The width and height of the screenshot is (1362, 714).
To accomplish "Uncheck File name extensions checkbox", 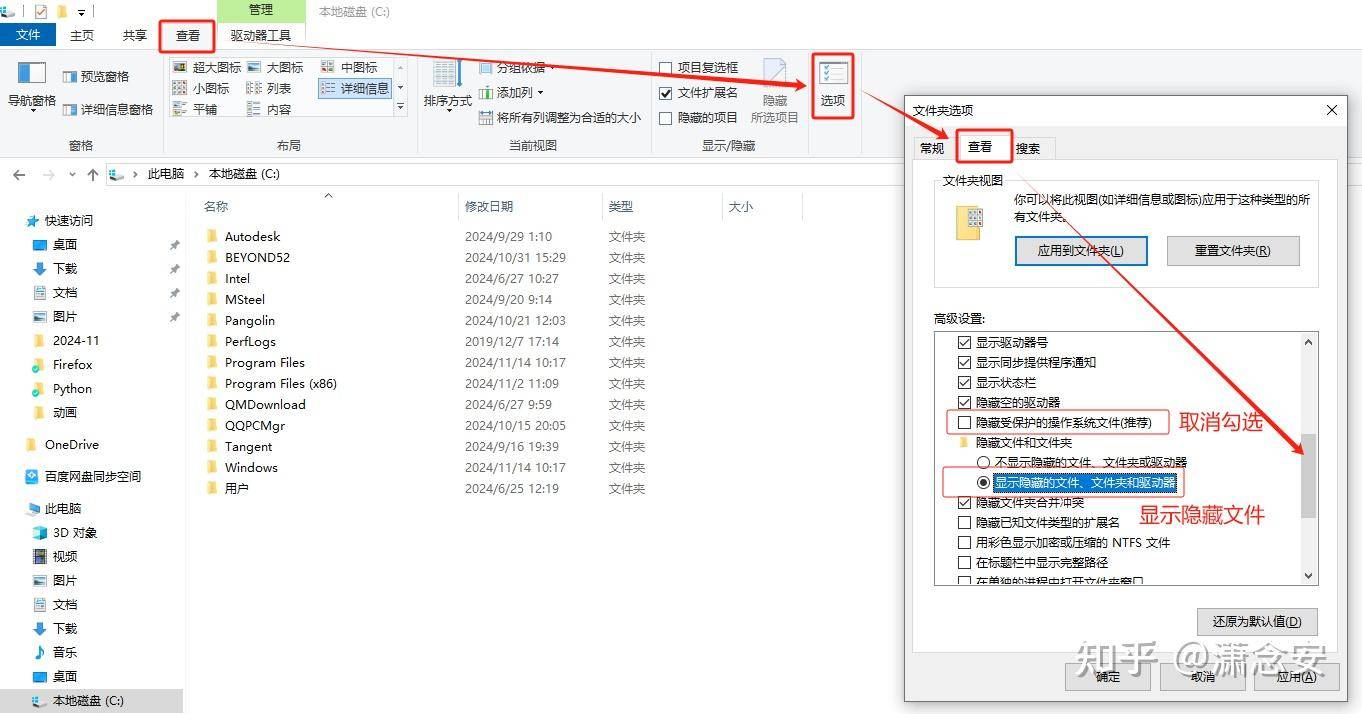I will click(666, 92).
